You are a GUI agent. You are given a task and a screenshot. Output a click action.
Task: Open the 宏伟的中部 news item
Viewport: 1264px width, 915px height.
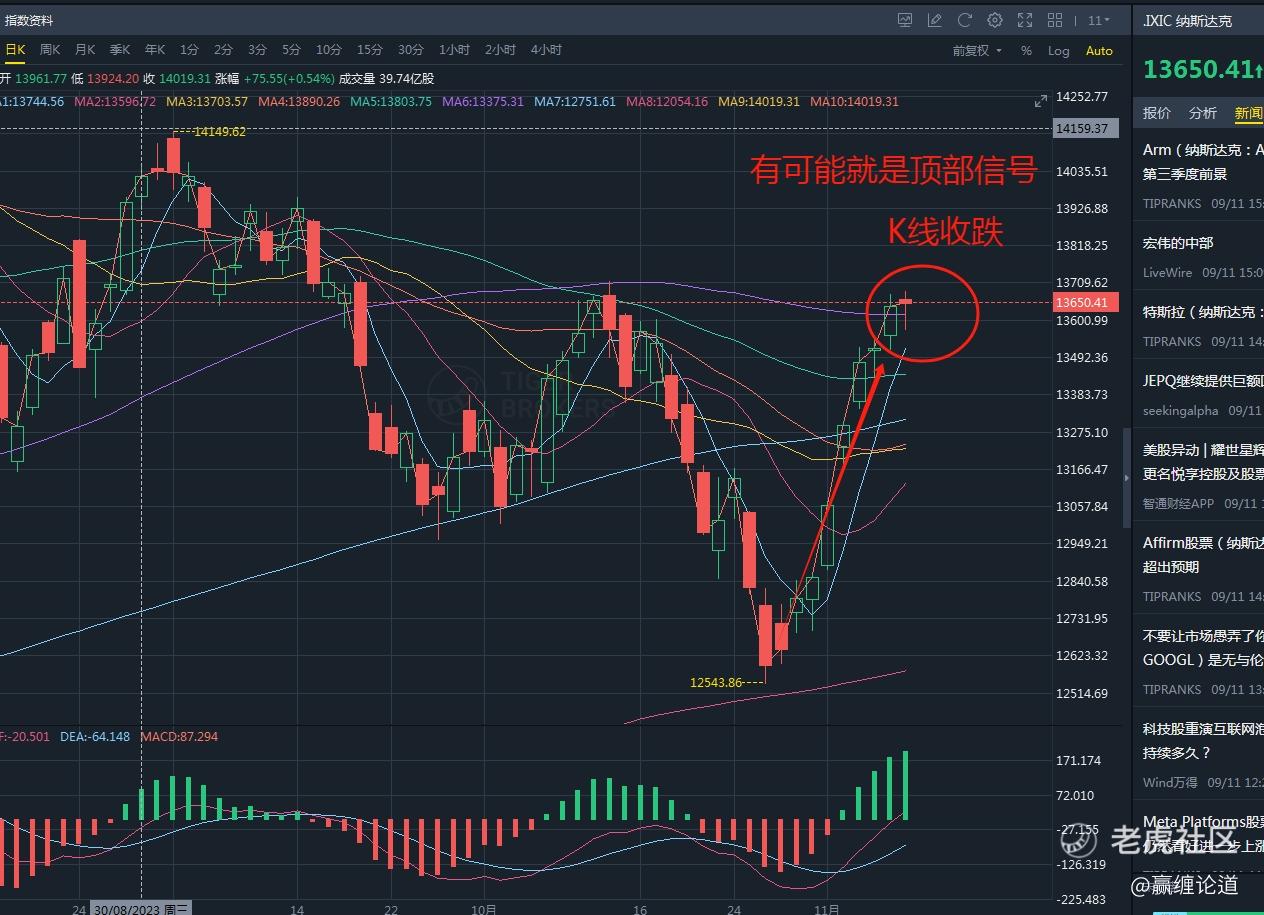[x=1203, y=257]
